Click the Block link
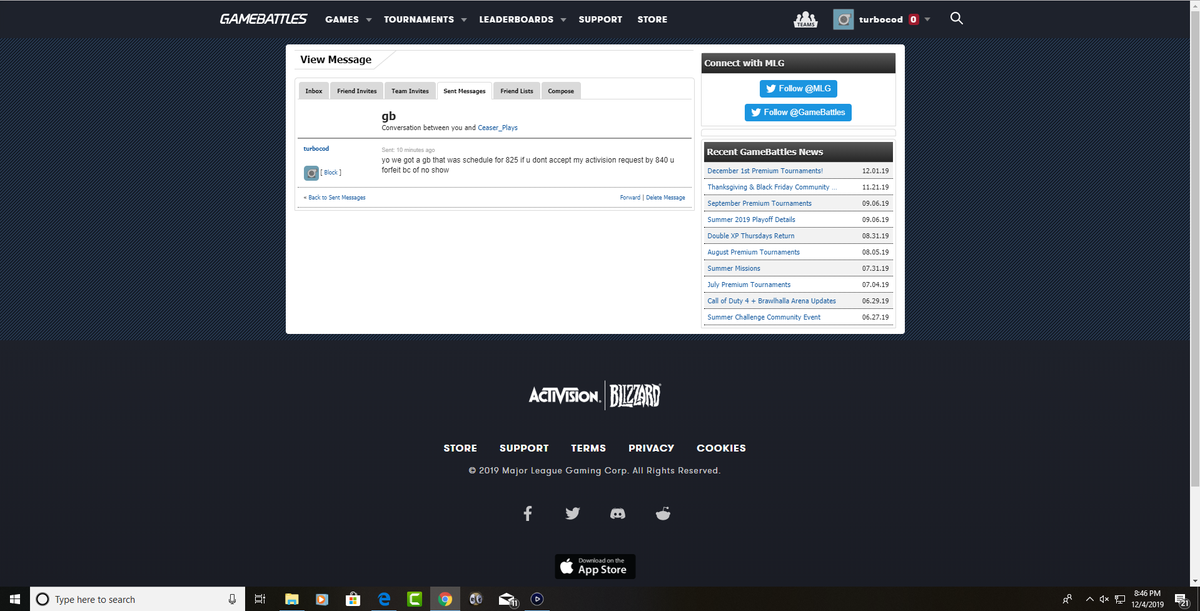 [x=331, y=173]
